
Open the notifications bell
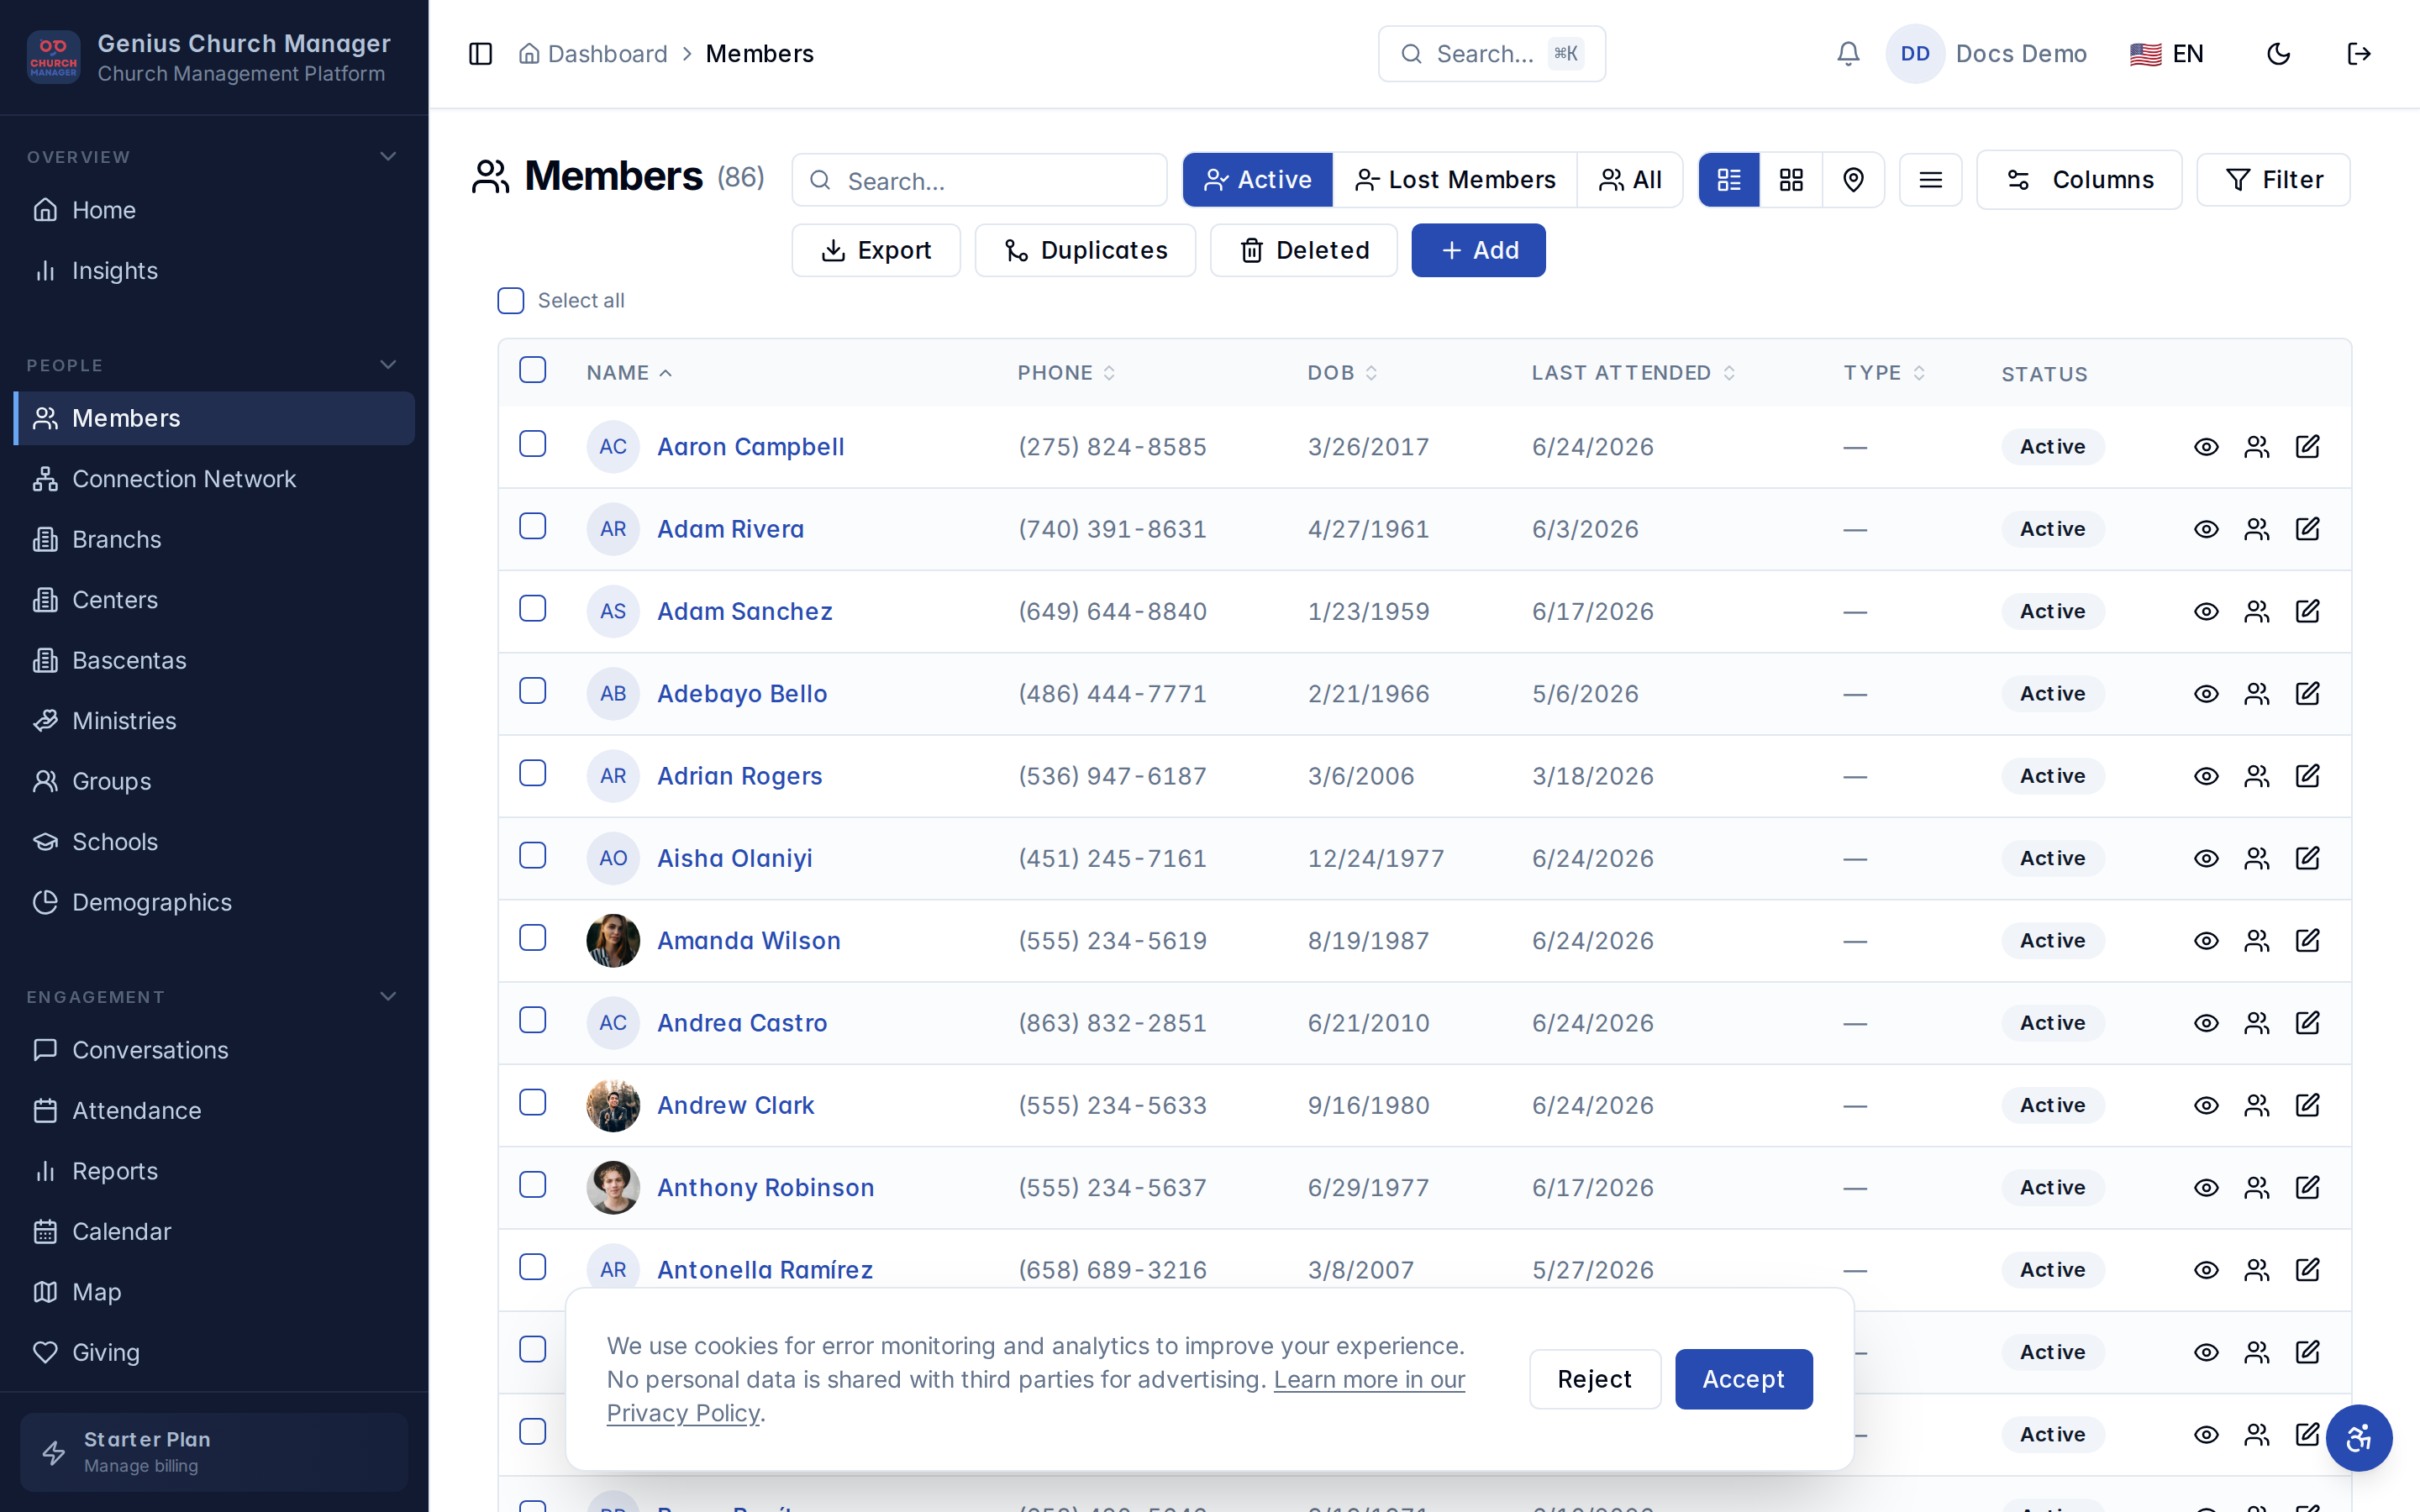pos(1848,54)
